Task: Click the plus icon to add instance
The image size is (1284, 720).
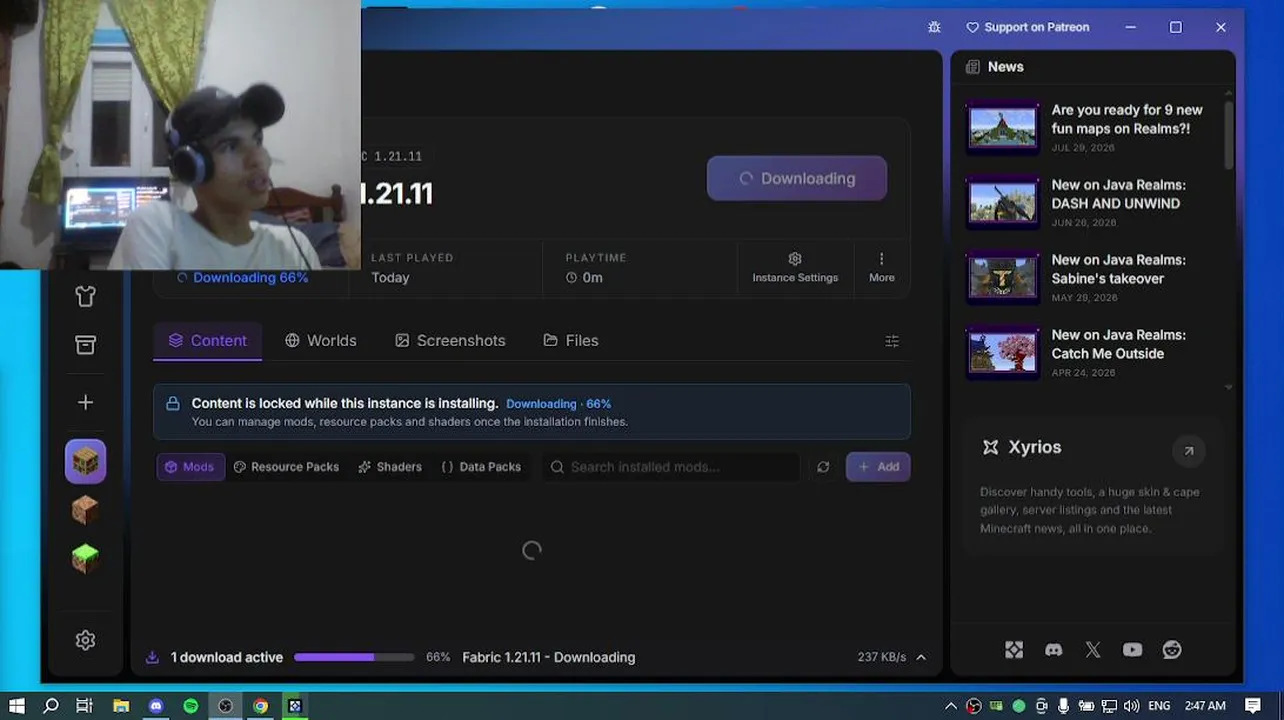Action: tap(85, 402)
